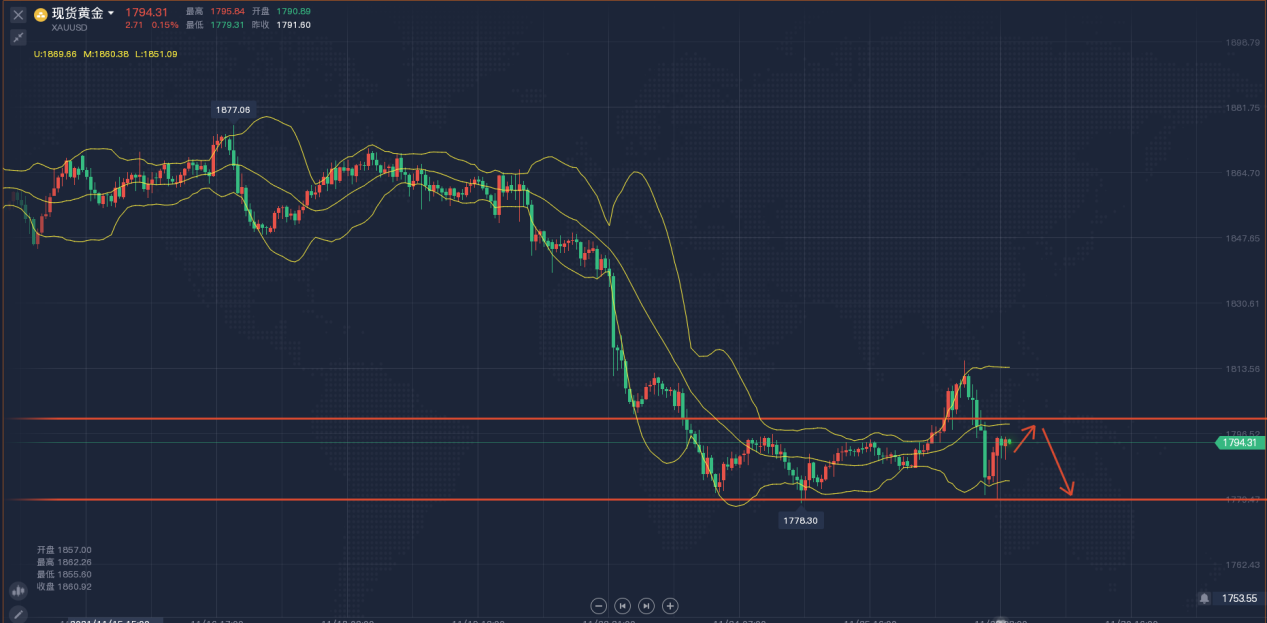Click the 最低 1779.31 value
The height and width of the screenshot is (623, 1267).
pyautogui.click(x=215, y=25)
